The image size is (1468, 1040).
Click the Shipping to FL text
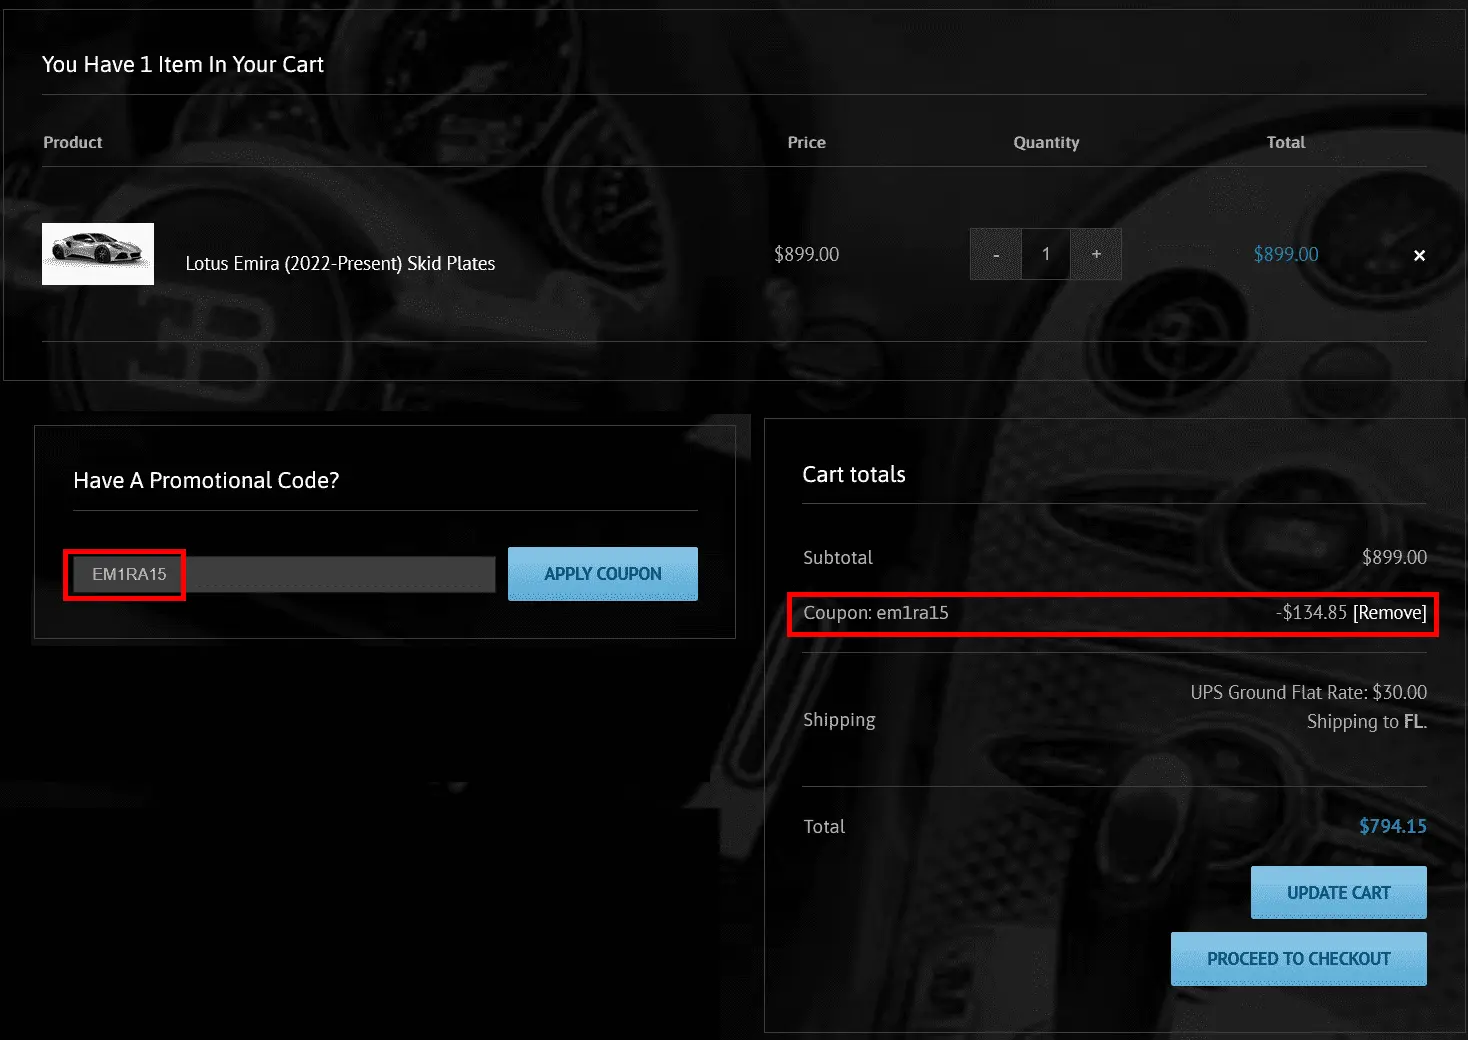1366,722
